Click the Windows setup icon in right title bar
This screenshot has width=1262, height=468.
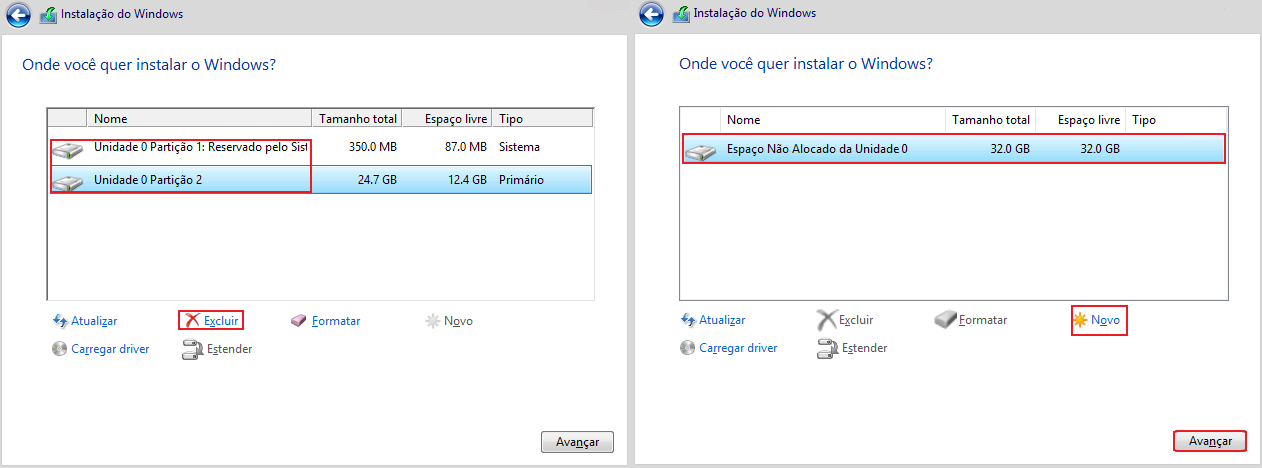pyautogui.click(x=681, y=14)
